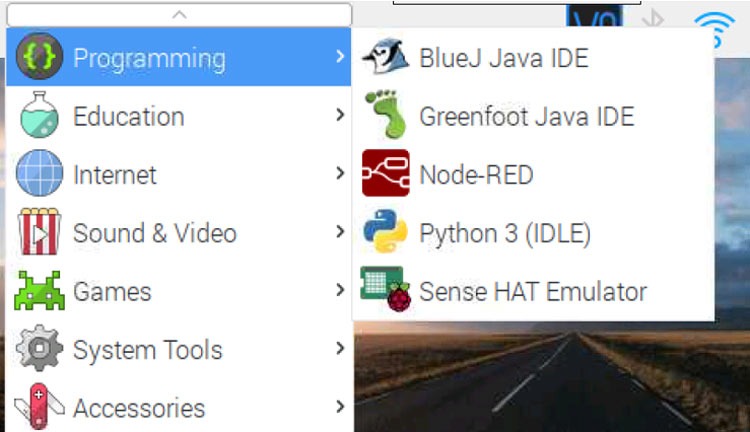Click the System Tools gear icon
This screenshot has width=750, height=432.
pyautogui.click(x=39, y=350)
